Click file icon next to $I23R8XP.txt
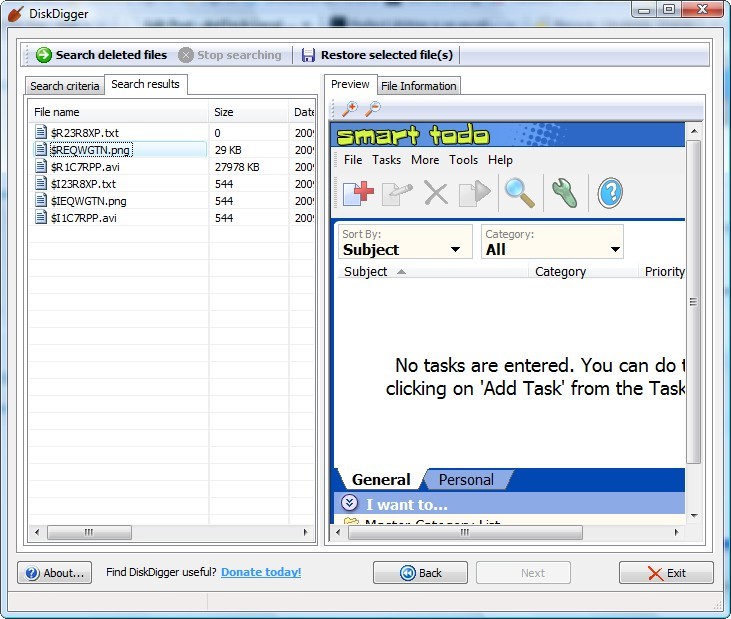The image size is (731, 619). (41, 183)
